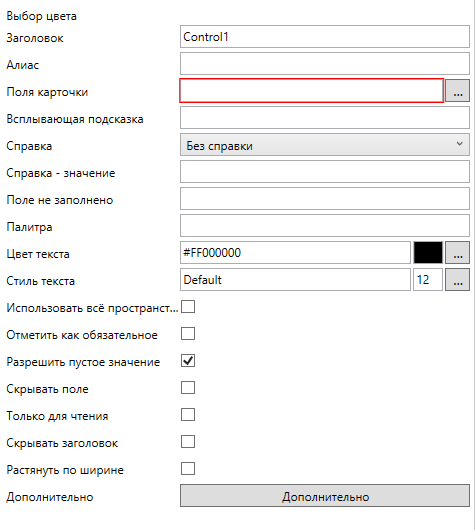Toggle Растянуть по ширине checkbox
Image resolution: width=476 pixels, height=530 pixels.
coord(188,469)
